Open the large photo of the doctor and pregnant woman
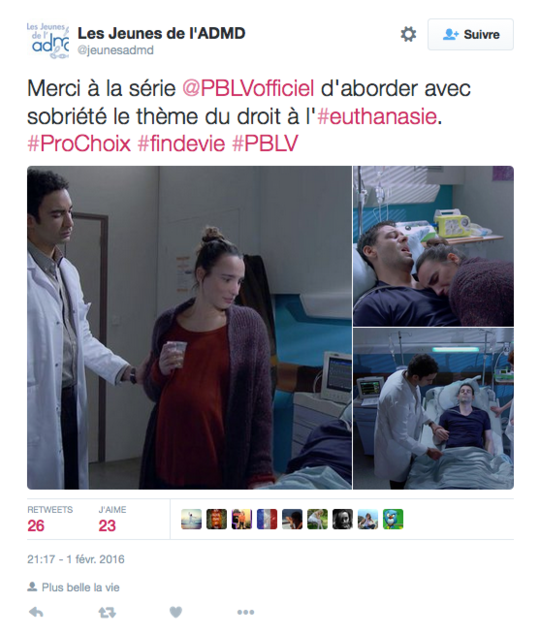Image resolution: width=540 pixels, height=635 pixels. point(189,328)
